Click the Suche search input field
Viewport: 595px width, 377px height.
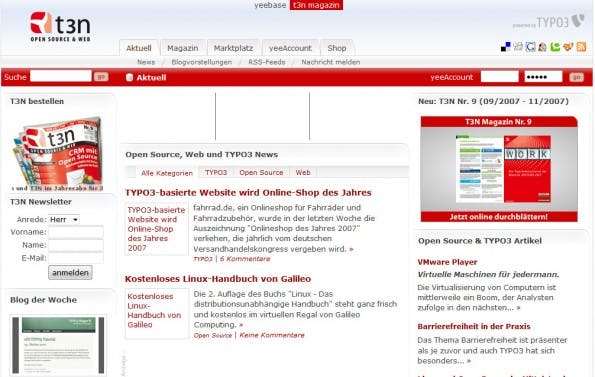(61, 76)
